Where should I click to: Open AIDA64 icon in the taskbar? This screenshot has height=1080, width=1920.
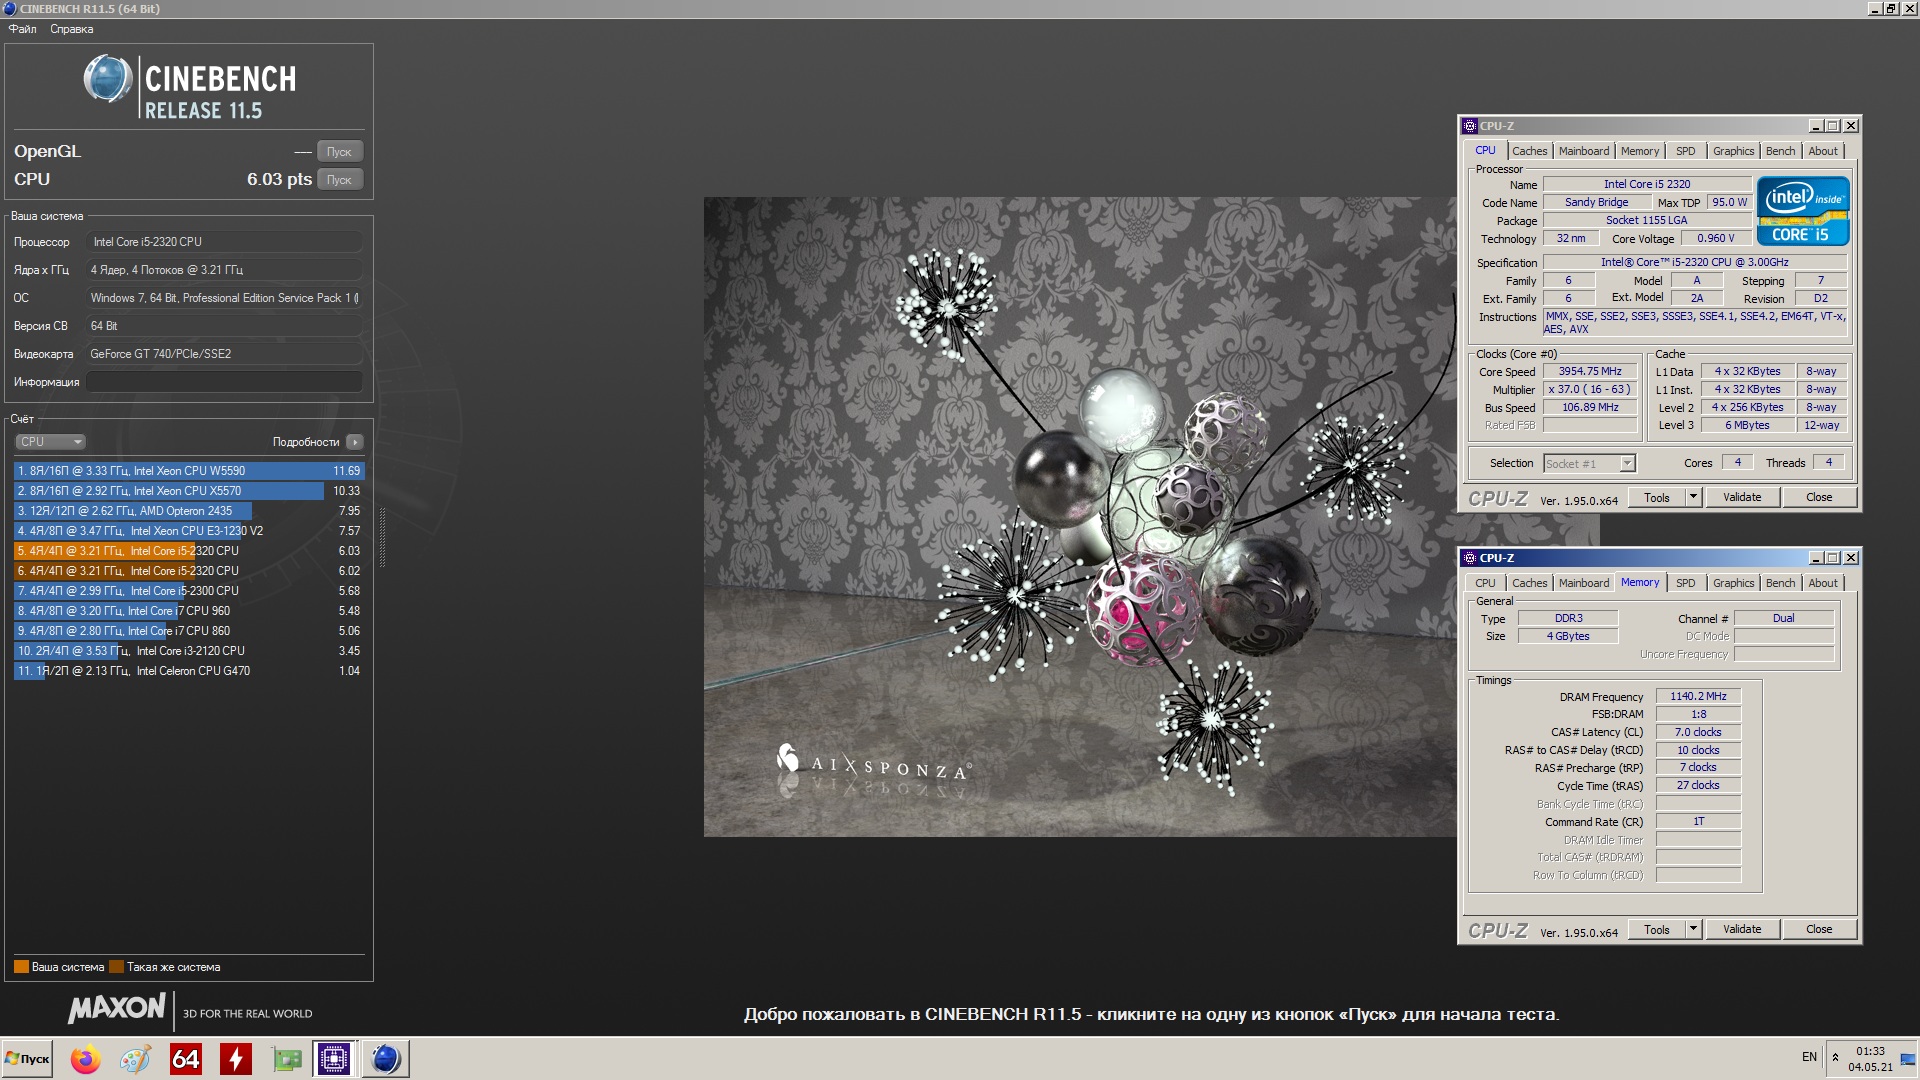pyautogui.click(x=186, y=1059)
